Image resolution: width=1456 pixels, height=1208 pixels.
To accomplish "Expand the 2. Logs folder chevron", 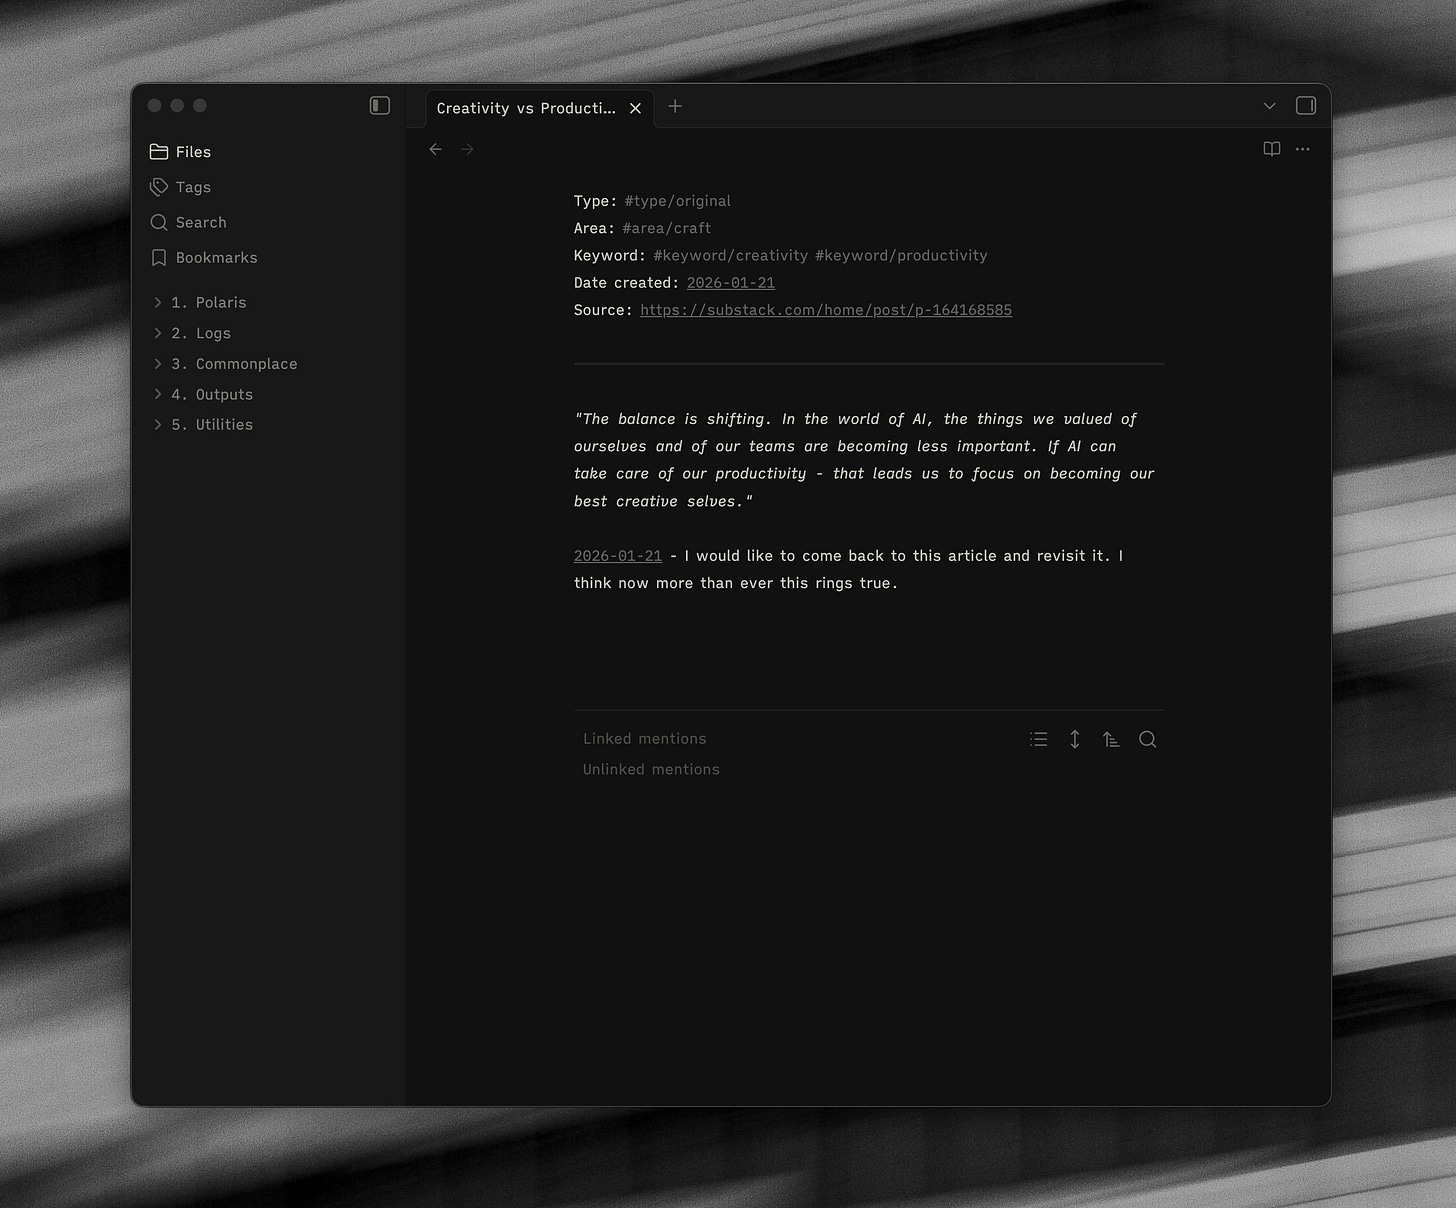I will [x=158, y=333].
